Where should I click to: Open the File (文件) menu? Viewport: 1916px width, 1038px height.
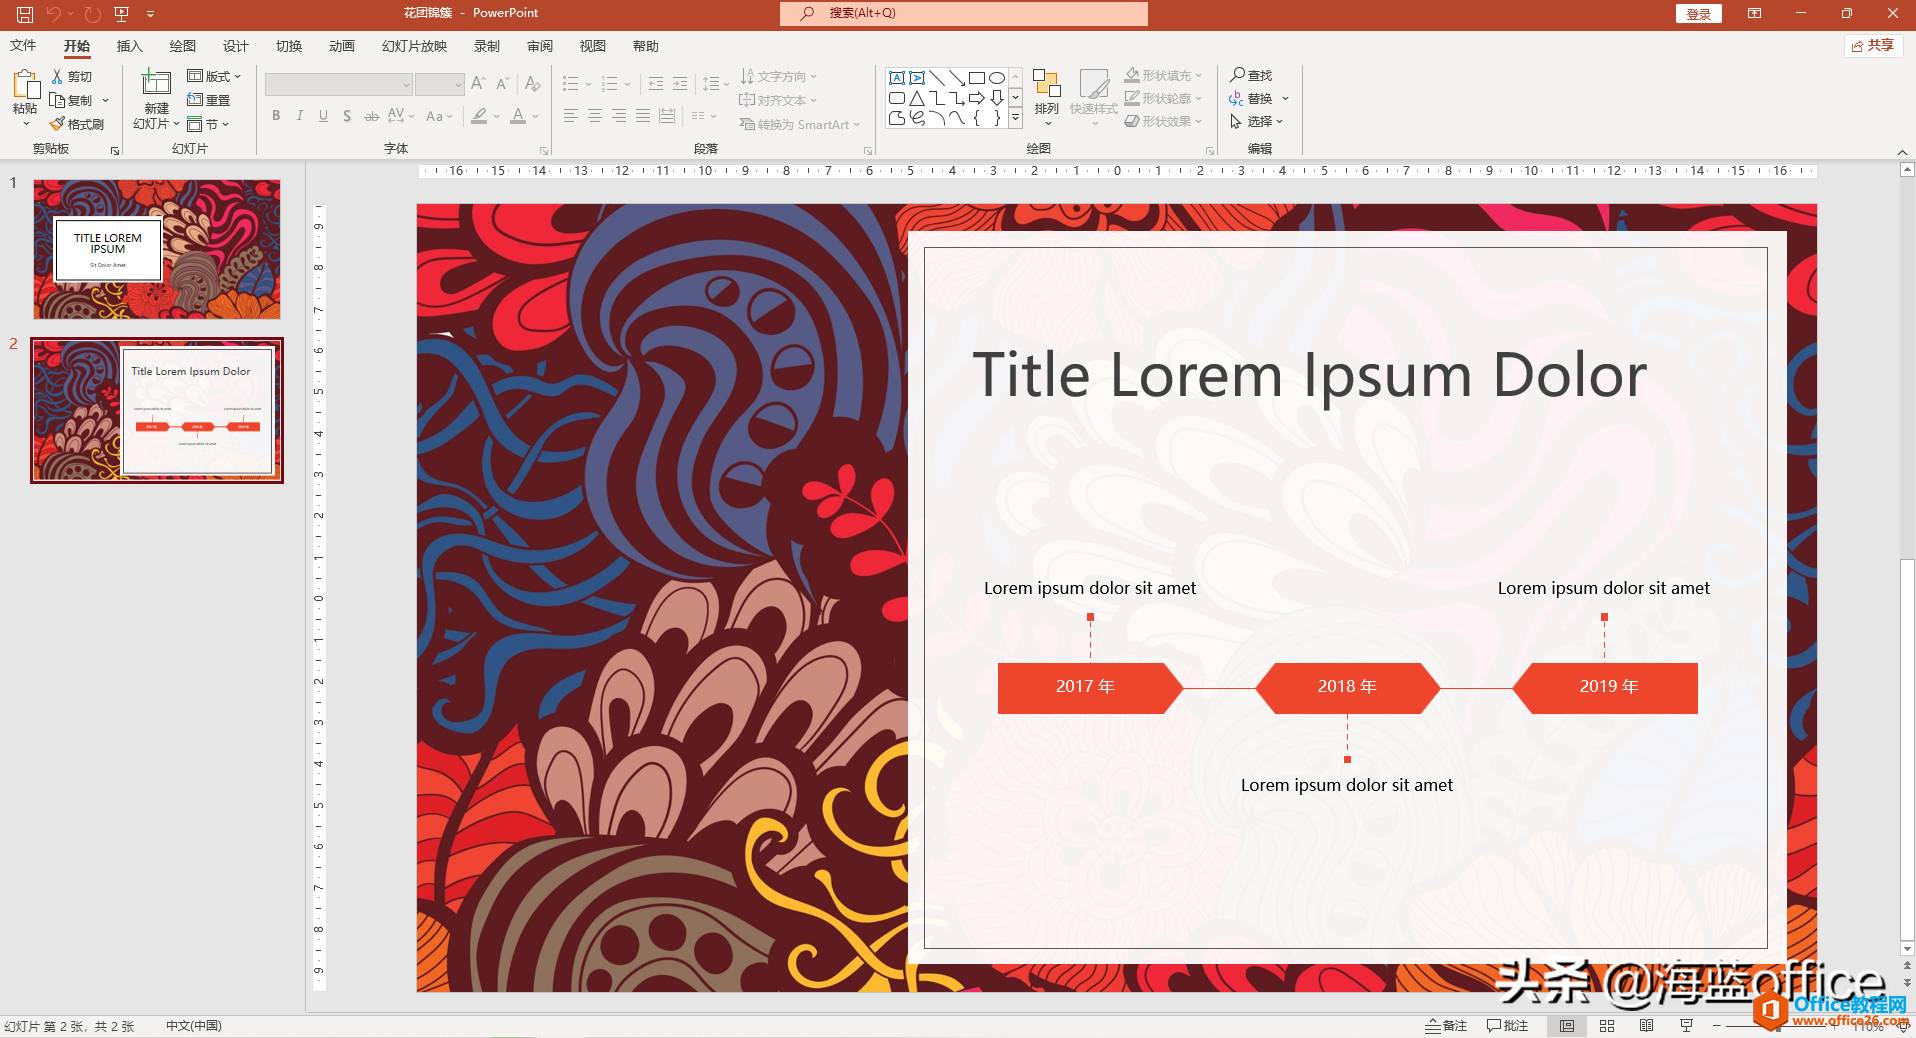click(x=23, y=46)
